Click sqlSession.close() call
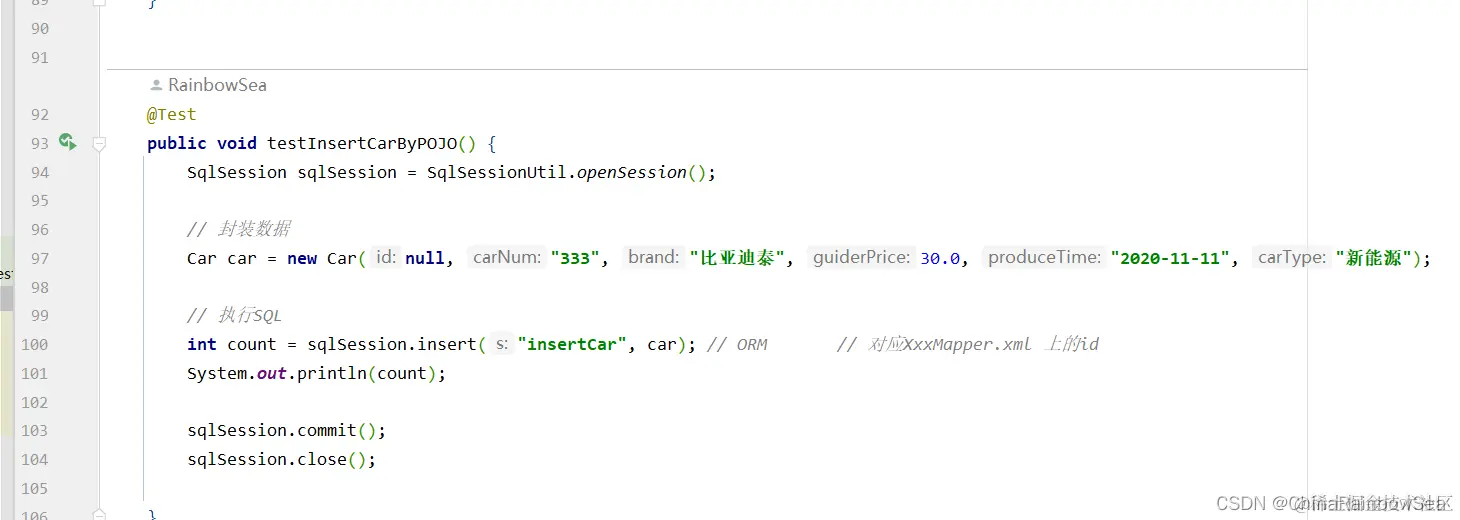 pos(281,459)
